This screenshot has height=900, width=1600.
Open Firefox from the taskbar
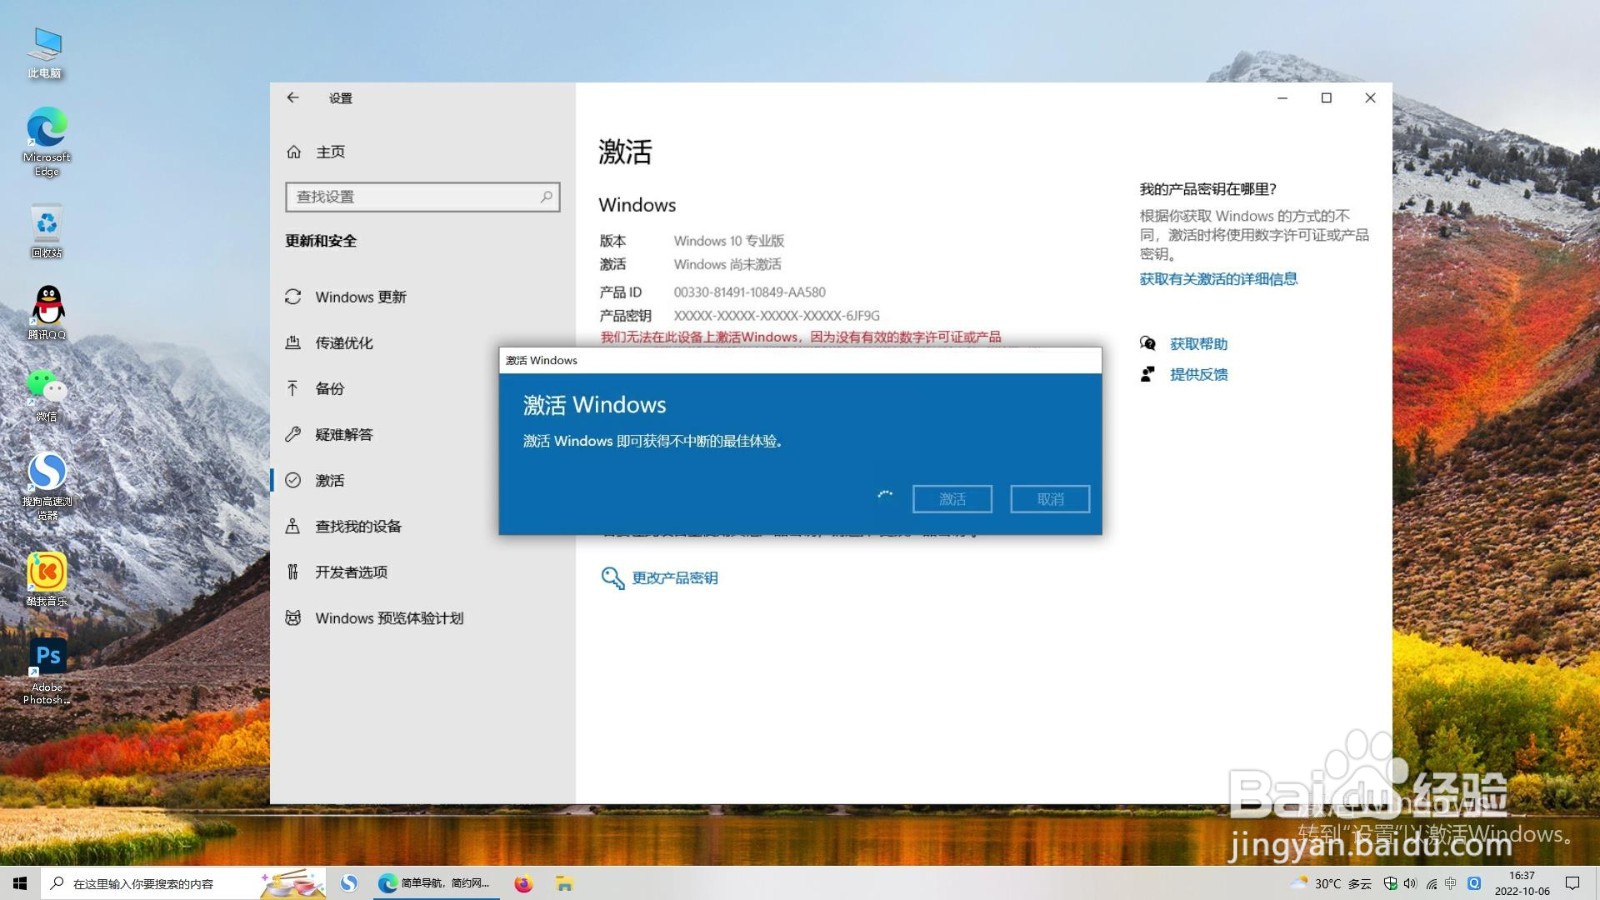(x=523, y=883)
